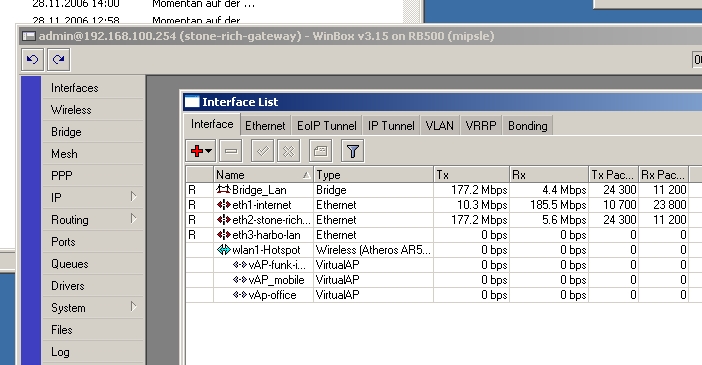702x365 pixels.
Task: Expand the IP submenu arrow
Action: [133, 197]
